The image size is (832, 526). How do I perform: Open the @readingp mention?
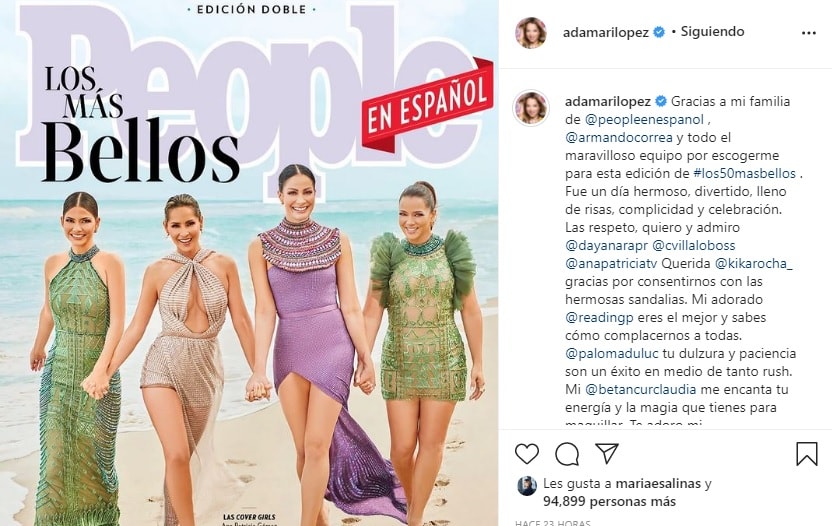point(600,318)
